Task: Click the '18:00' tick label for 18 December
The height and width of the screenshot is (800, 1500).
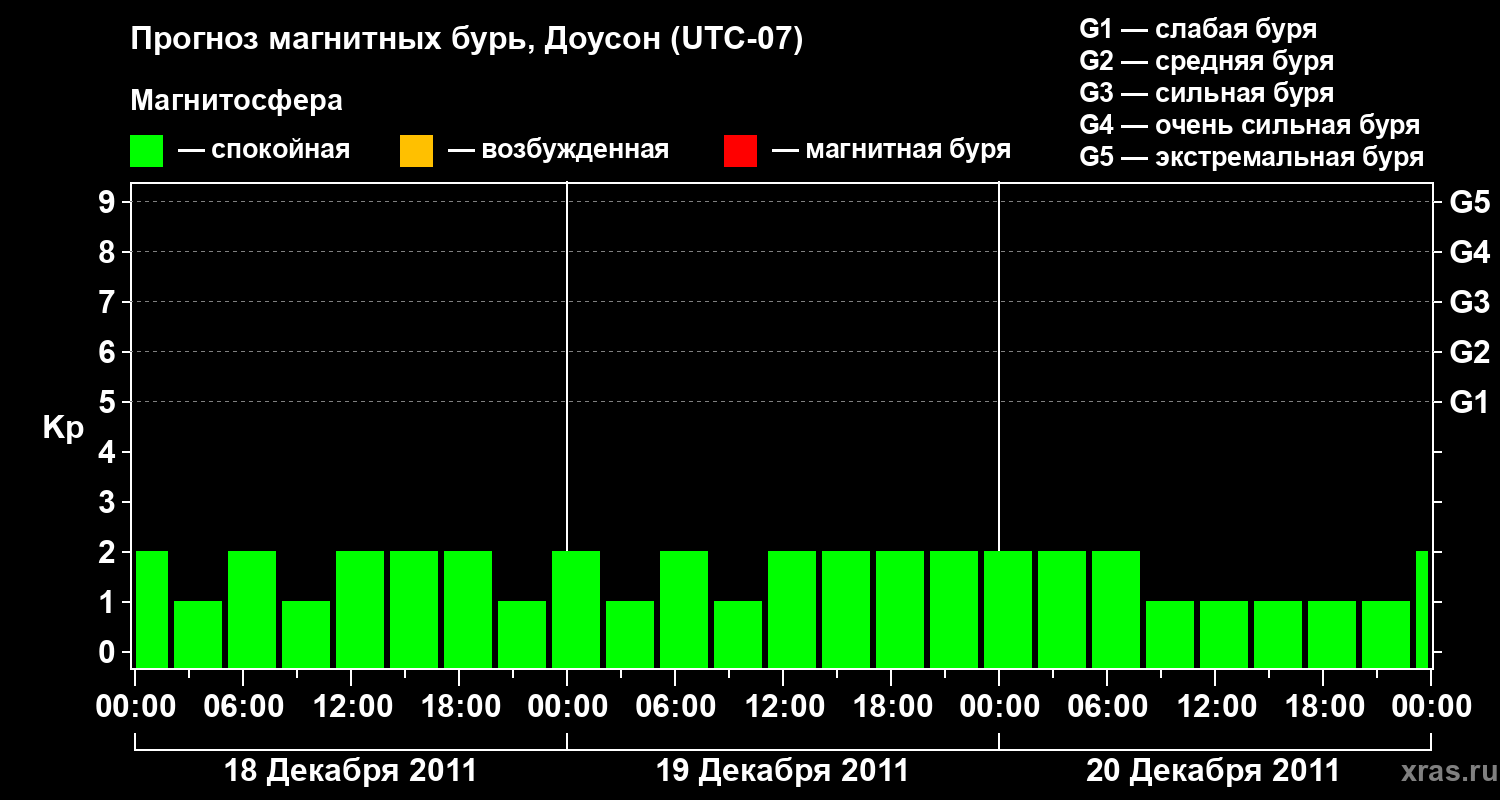Action: (460, 707)
